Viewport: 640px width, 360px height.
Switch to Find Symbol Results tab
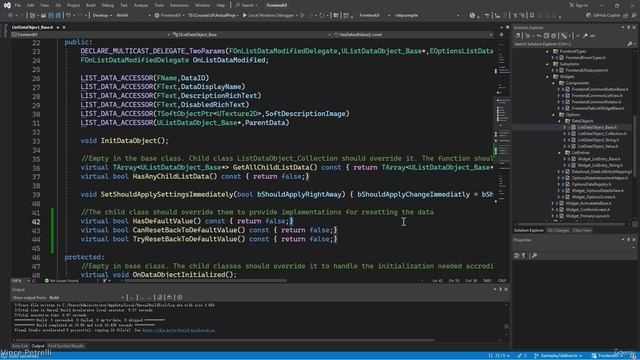pos(66,346)
